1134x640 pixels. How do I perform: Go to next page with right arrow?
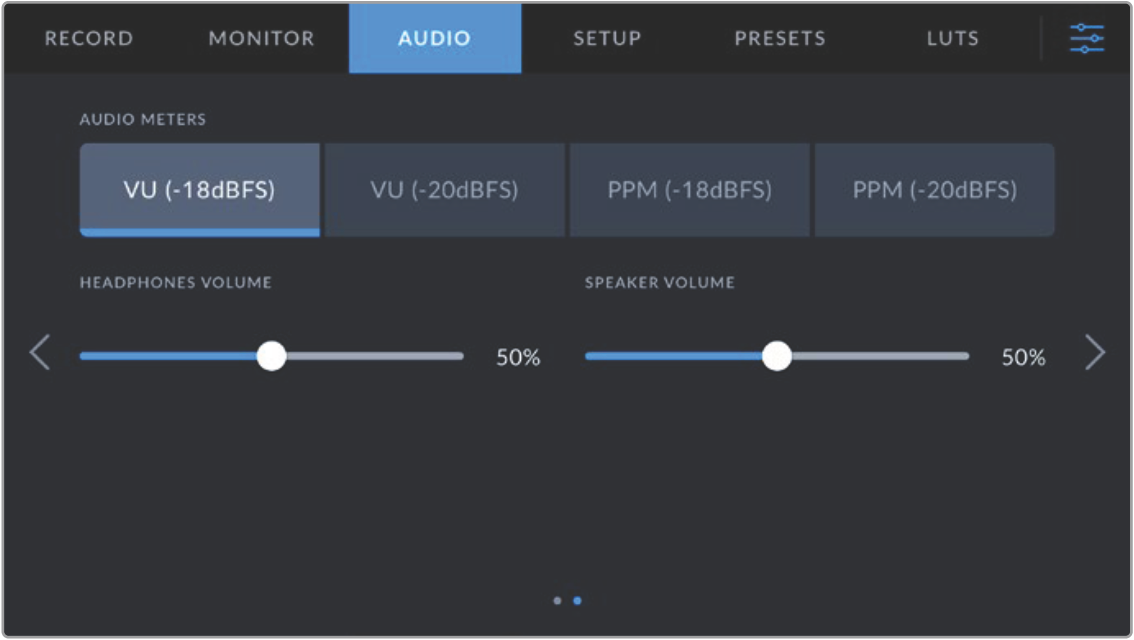click(x=1095, y=353)
